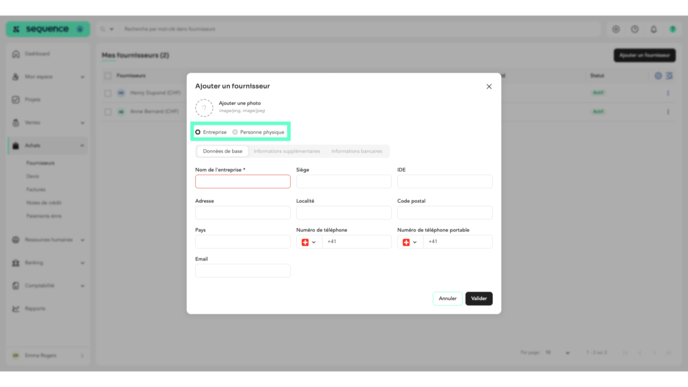Tick the checkbox for Anne Bernard
Viewport: 688px width, 387px height.
click(x=108, y=112)
